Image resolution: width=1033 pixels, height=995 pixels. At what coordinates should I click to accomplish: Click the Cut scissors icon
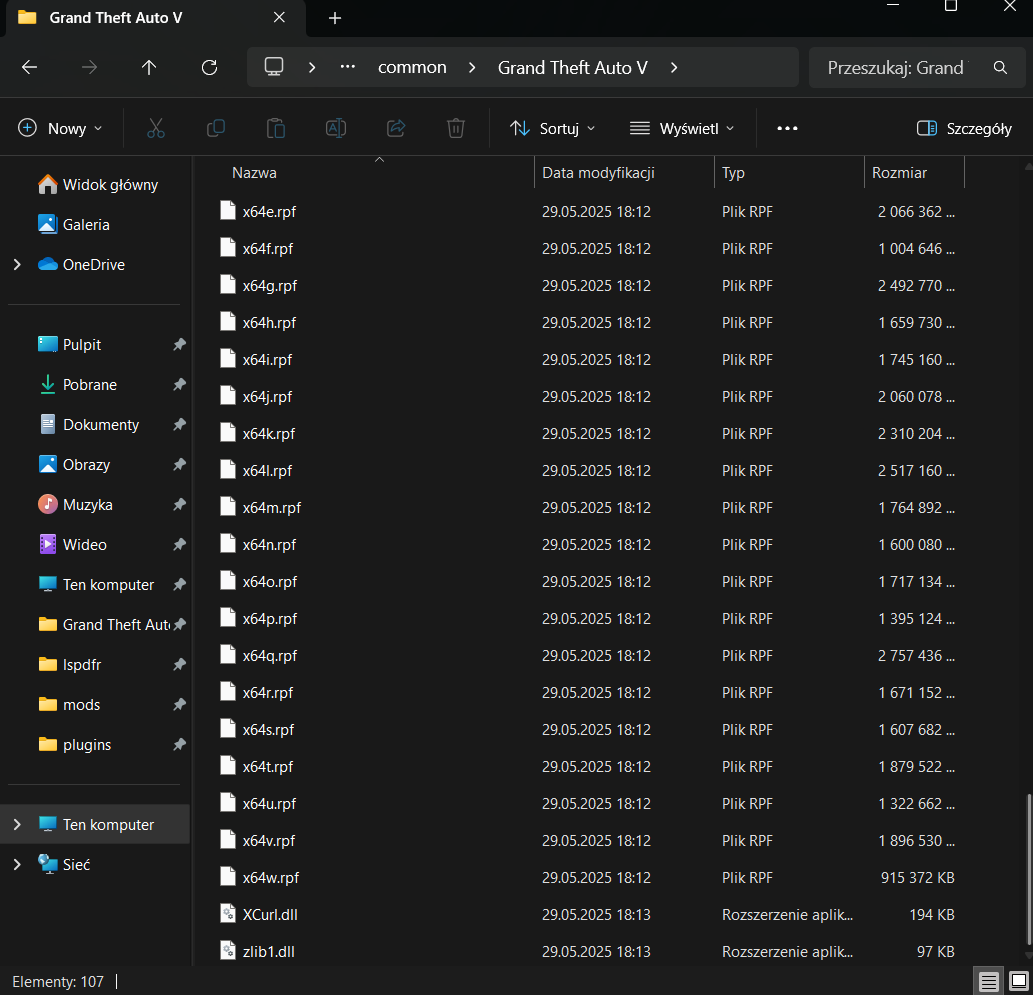[155, 128]
